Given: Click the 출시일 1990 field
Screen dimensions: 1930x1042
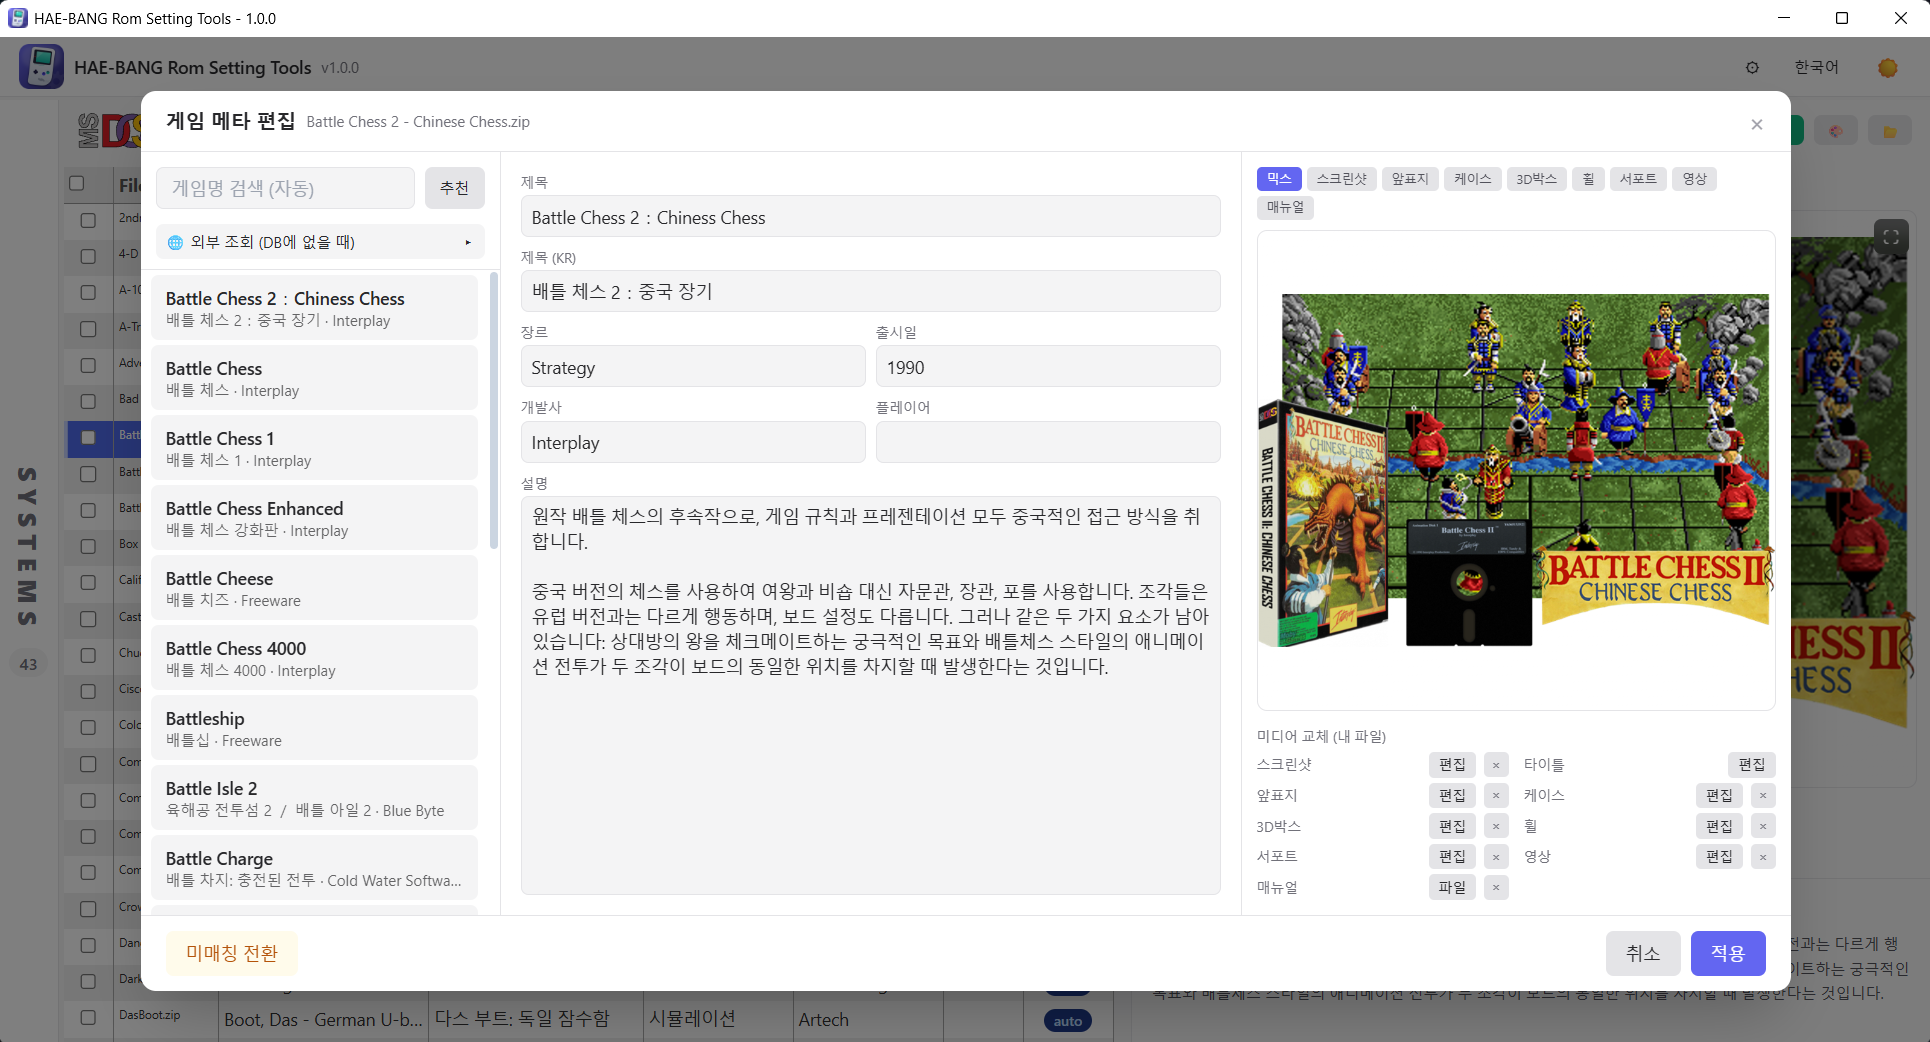Looking at the screenshot, I should click(1048, 367).
